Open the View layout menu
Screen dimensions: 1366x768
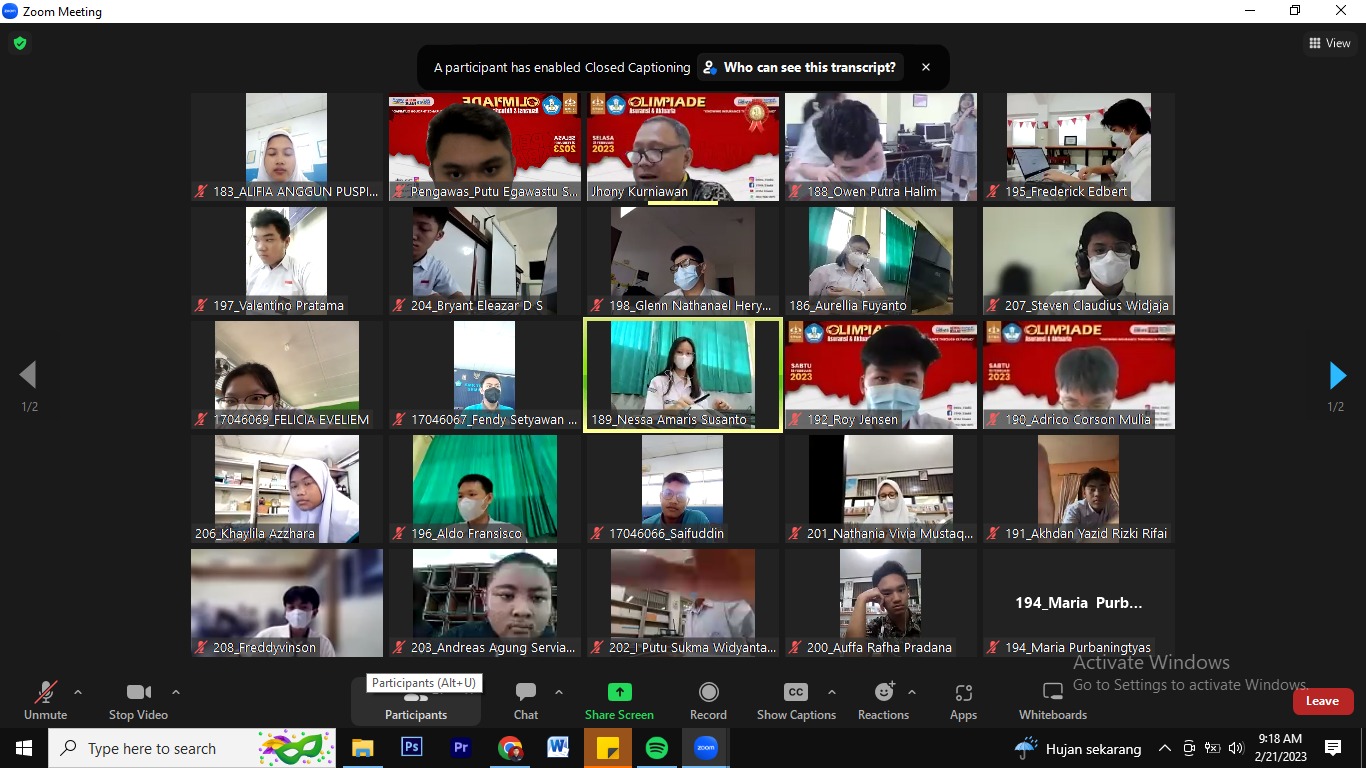pos(1330,43)
